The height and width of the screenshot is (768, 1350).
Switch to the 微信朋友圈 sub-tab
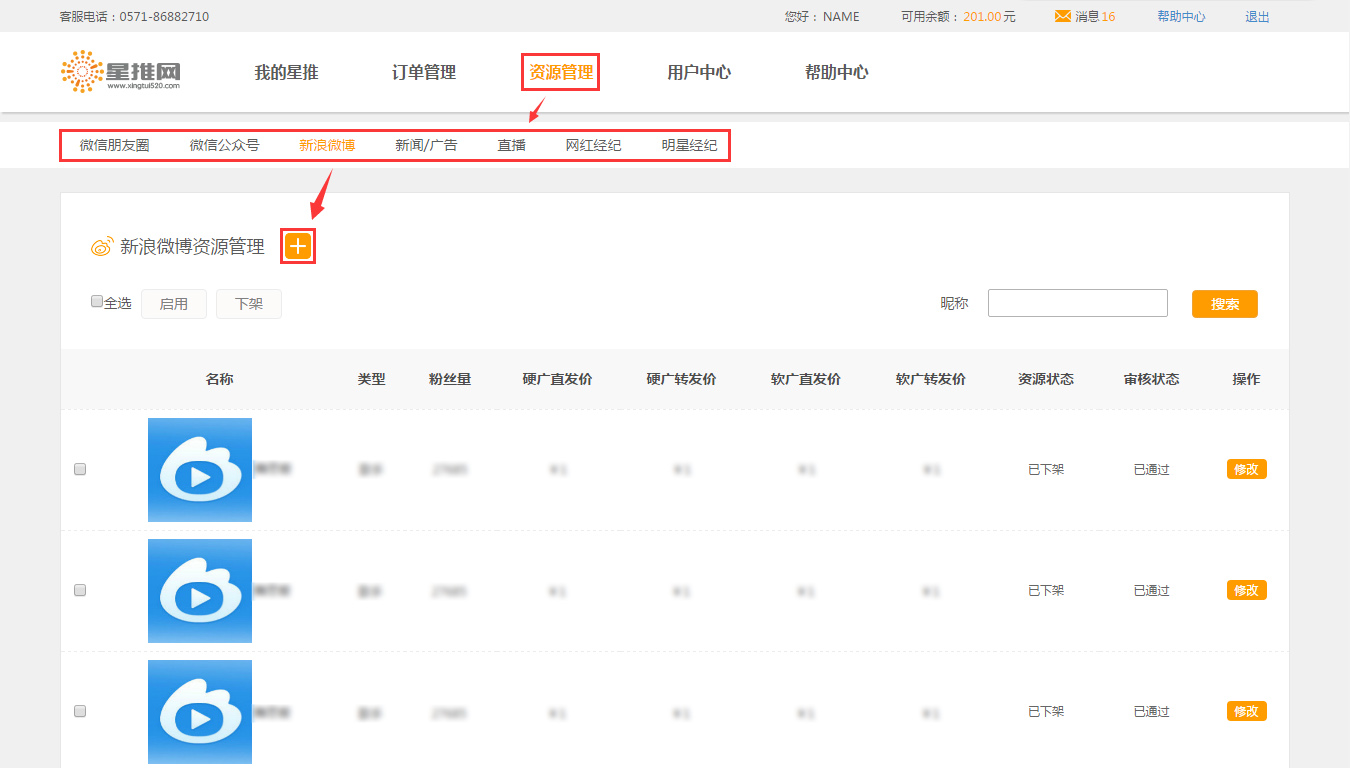(x=115, y=145)
